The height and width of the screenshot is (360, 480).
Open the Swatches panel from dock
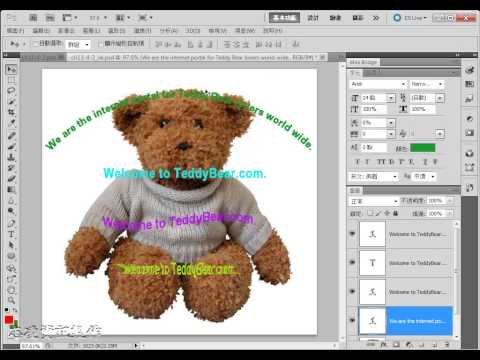tap(469, 83)
